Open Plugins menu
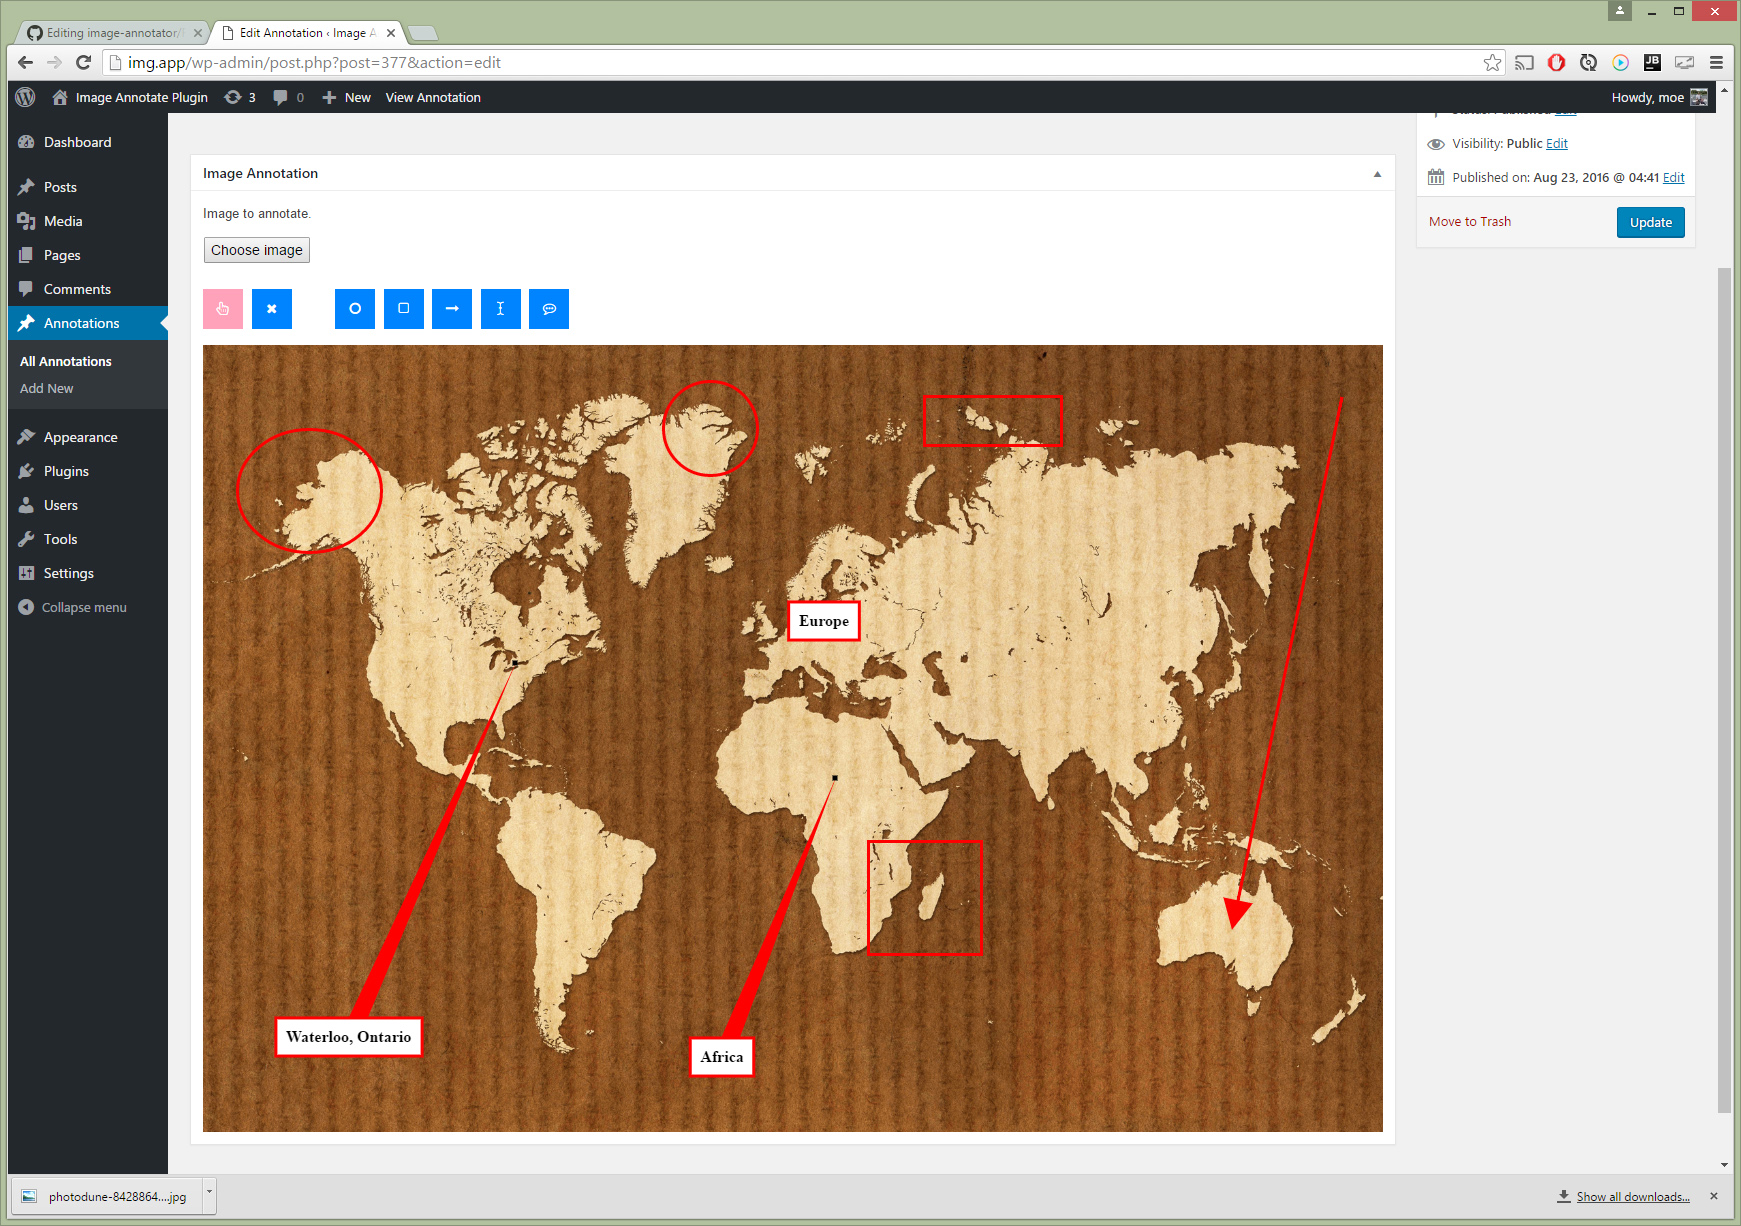 point(66,471)
